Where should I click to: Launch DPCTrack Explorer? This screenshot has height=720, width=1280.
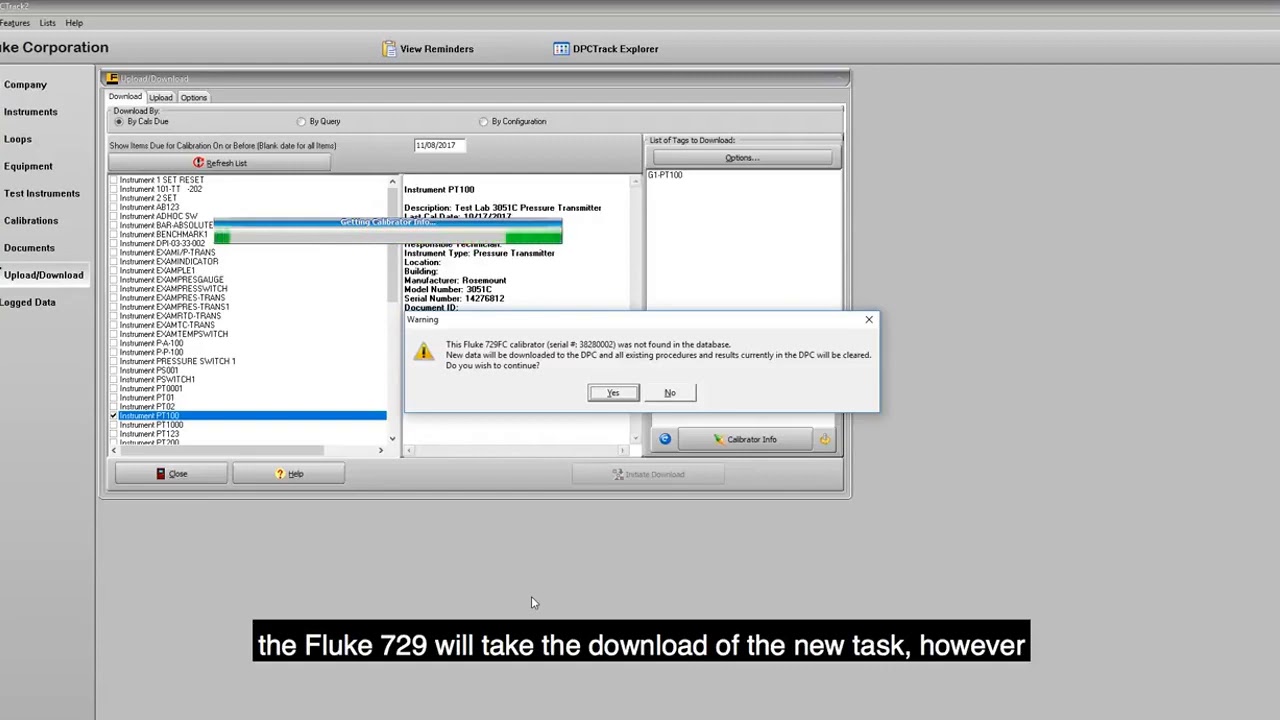click(x=607, y=49)
